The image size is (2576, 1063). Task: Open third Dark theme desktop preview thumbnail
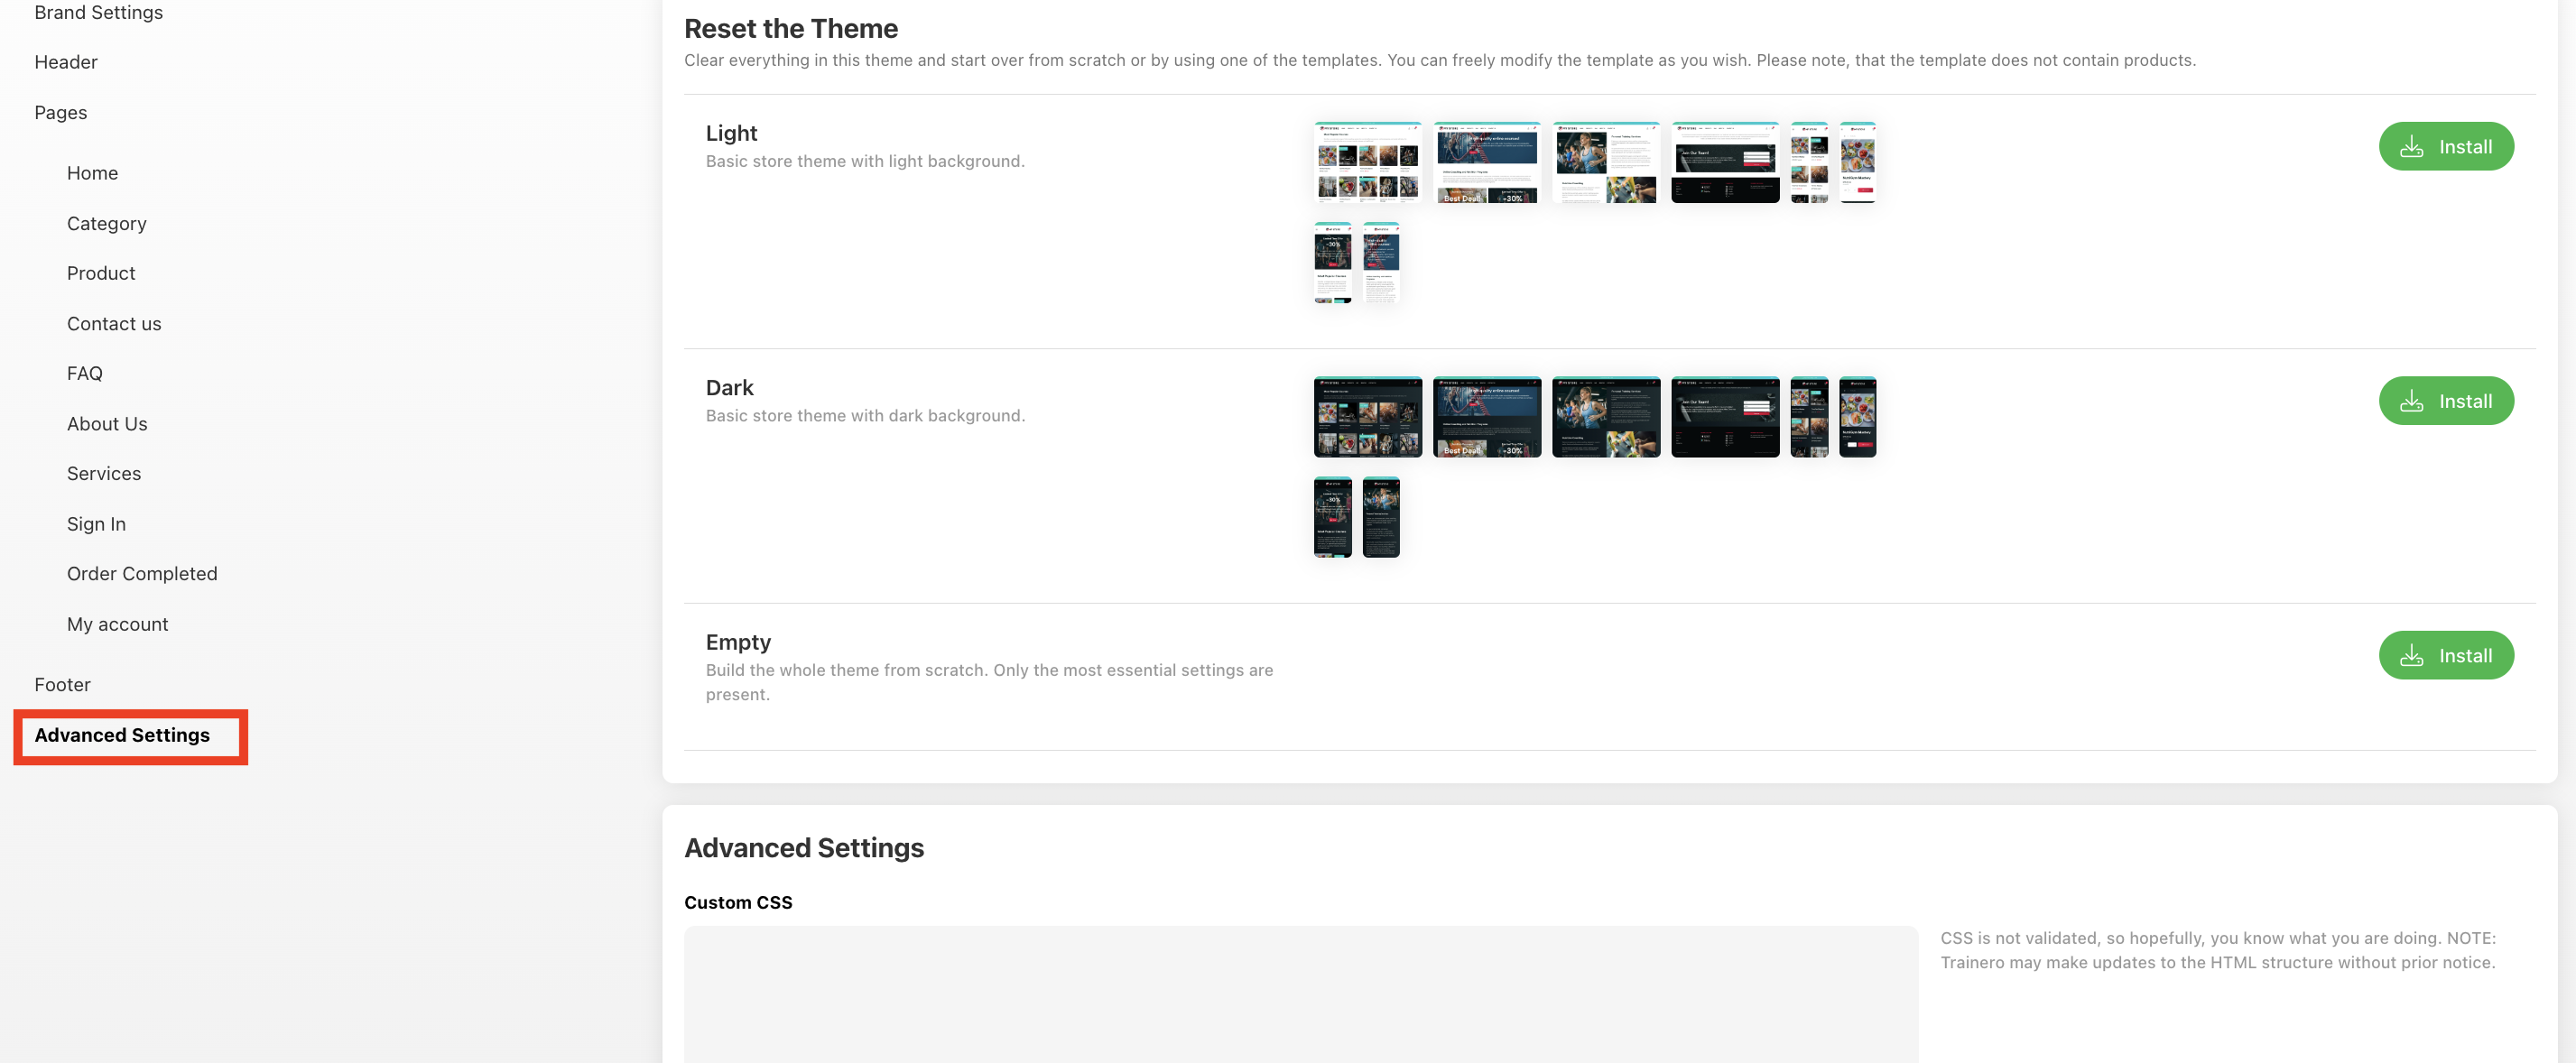pos(1605,417)
